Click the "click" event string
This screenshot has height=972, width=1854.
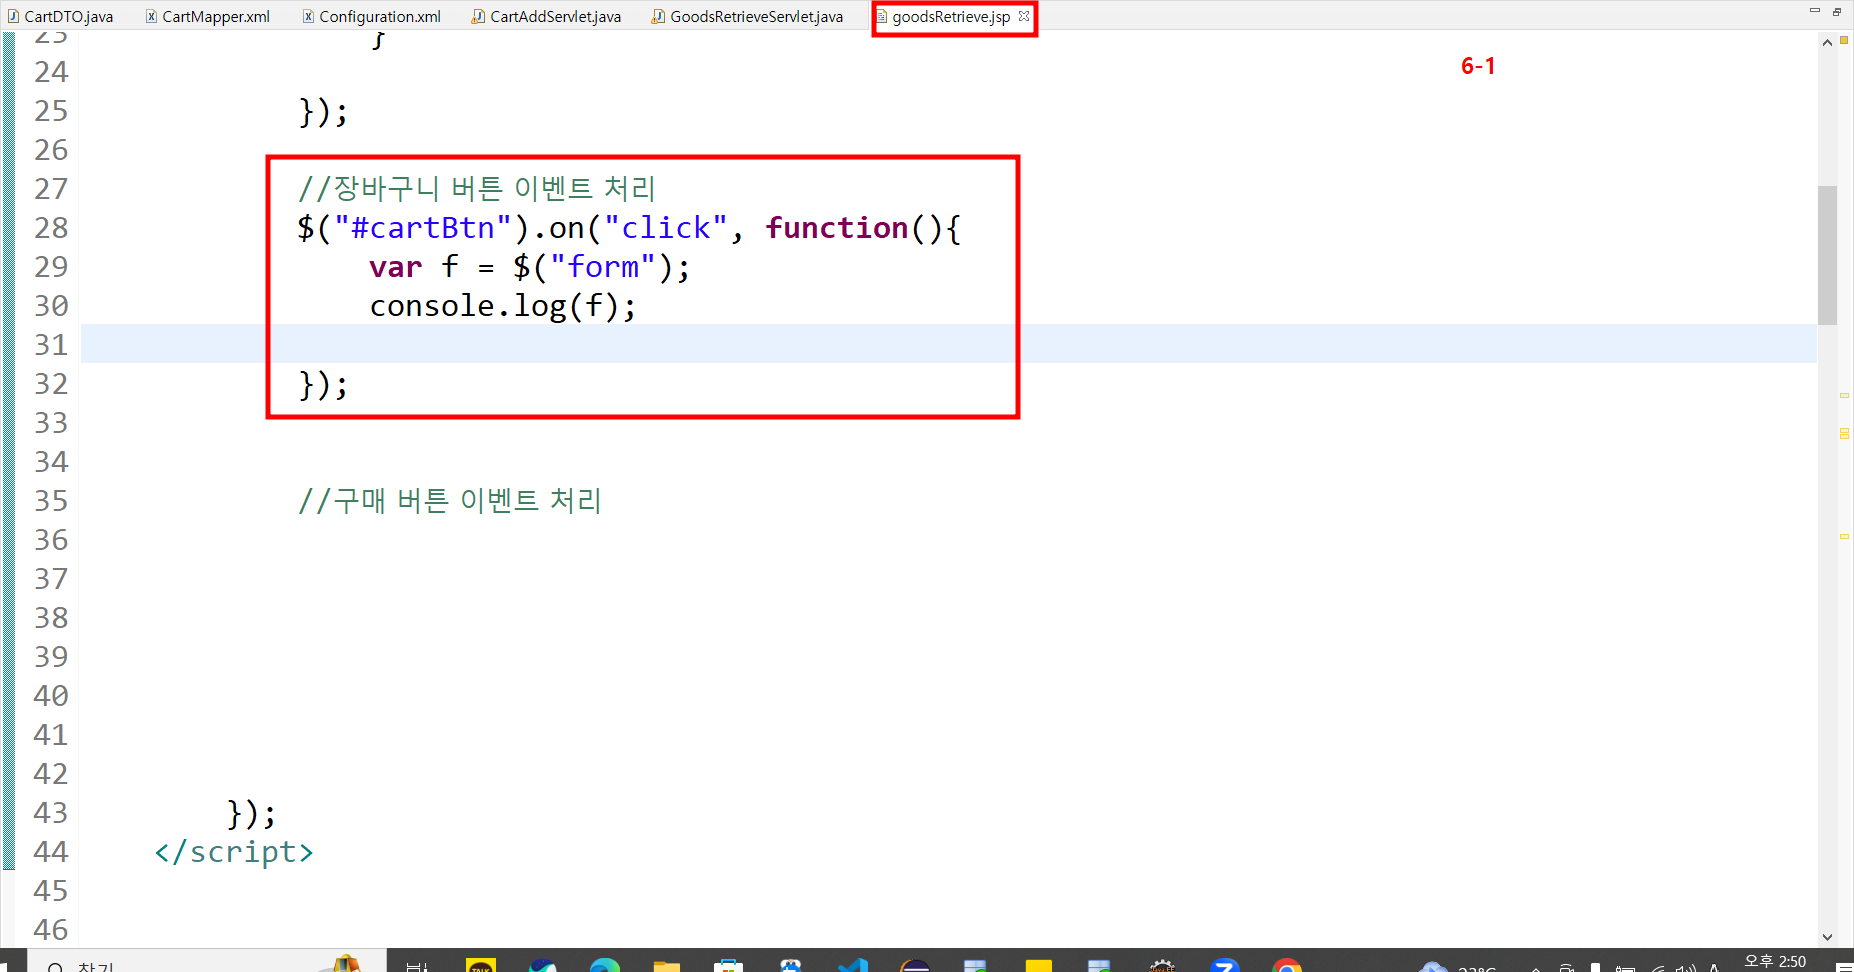(x=665, y=228)
